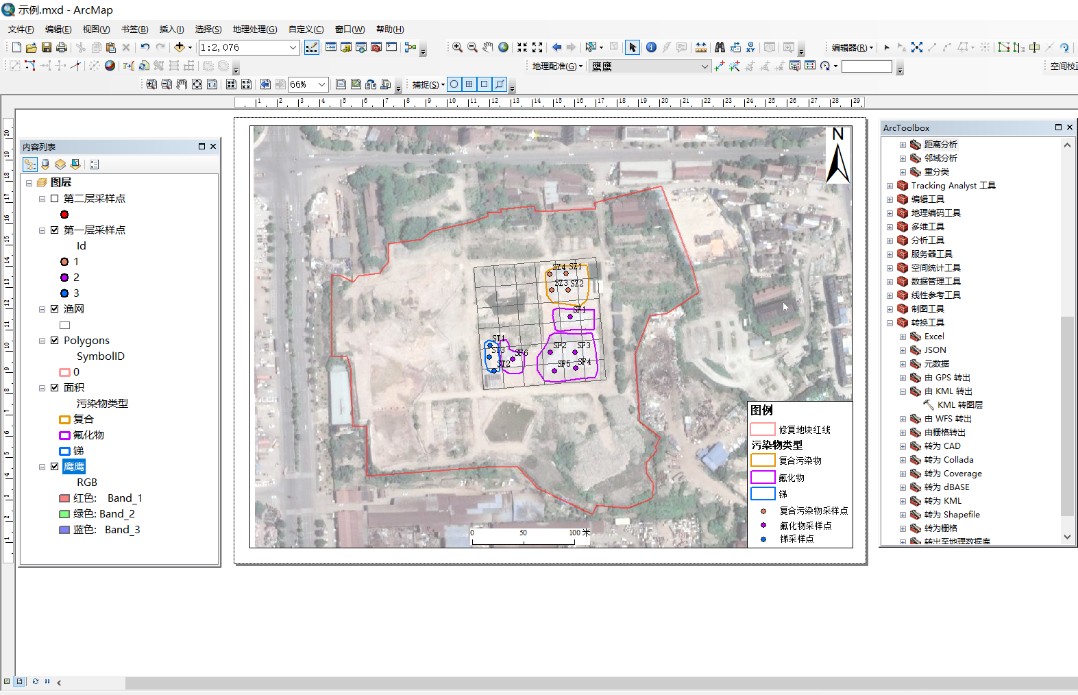
Task: Open the layout zoom 66% dropdown
Action: tap(321, 85)
